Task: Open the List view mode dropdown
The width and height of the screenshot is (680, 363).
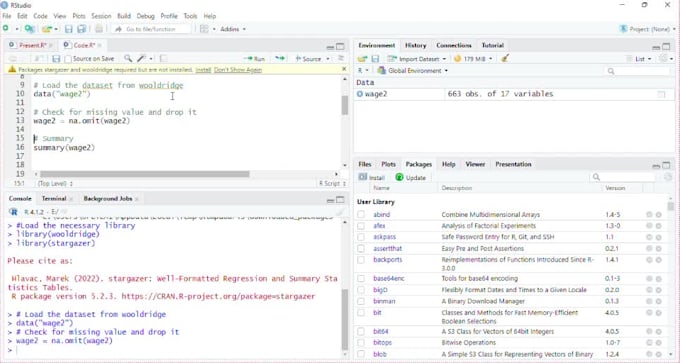Action: click(x=639, y=59)
